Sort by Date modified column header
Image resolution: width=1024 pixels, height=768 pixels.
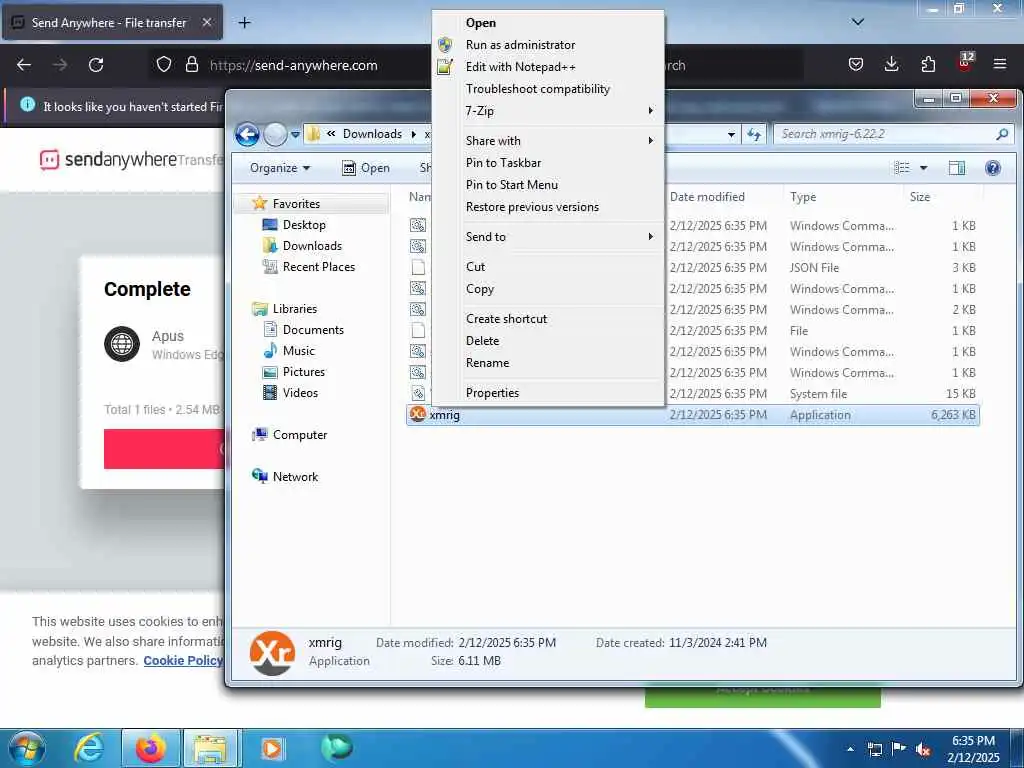707,197
